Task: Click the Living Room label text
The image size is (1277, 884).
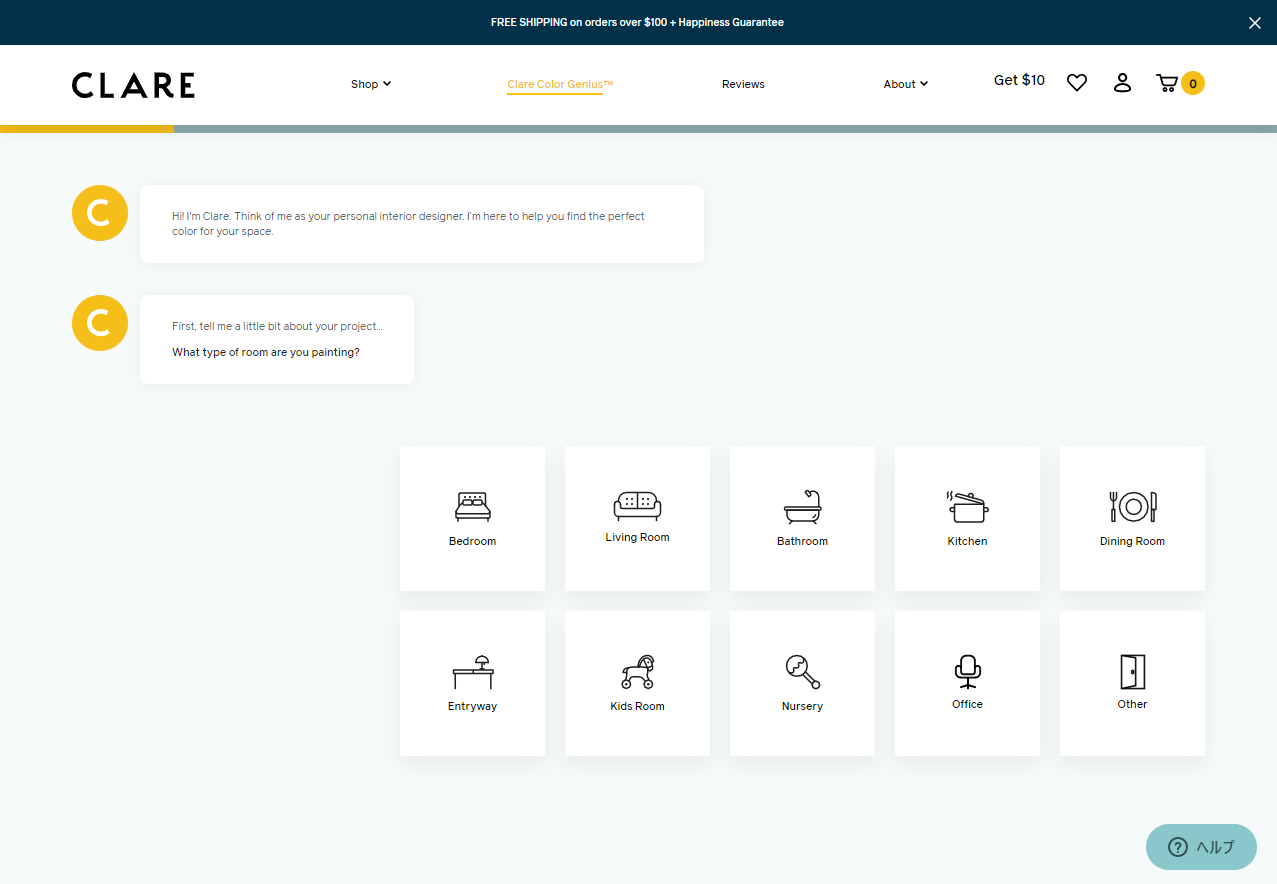Action: pos(637,537)
